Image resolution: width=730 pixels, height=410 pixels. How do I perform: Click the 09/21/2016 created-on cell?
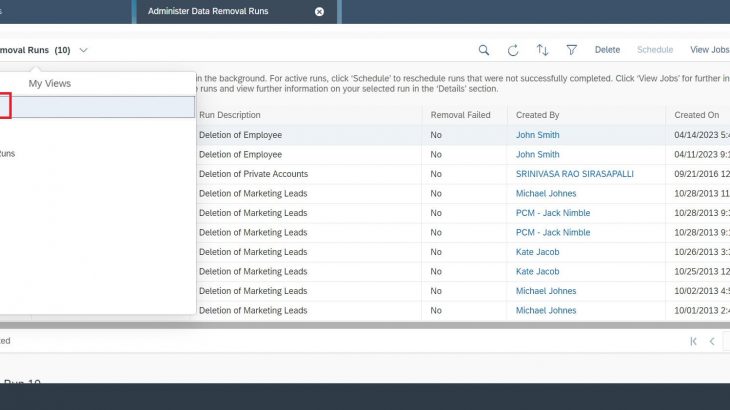pos(702,174)
